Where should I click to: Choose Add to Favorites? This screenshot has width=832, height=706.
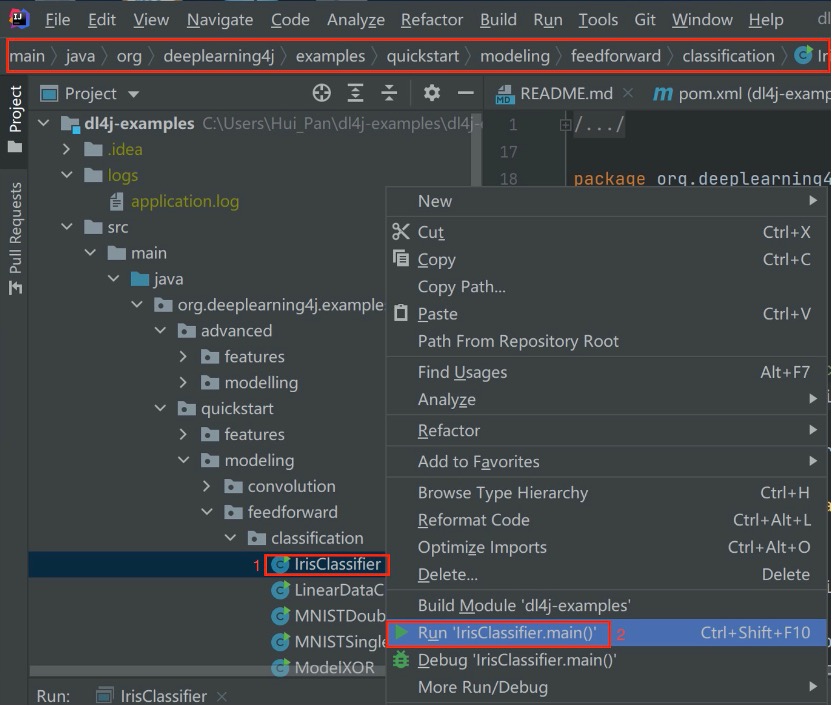[x=606, y=461]
